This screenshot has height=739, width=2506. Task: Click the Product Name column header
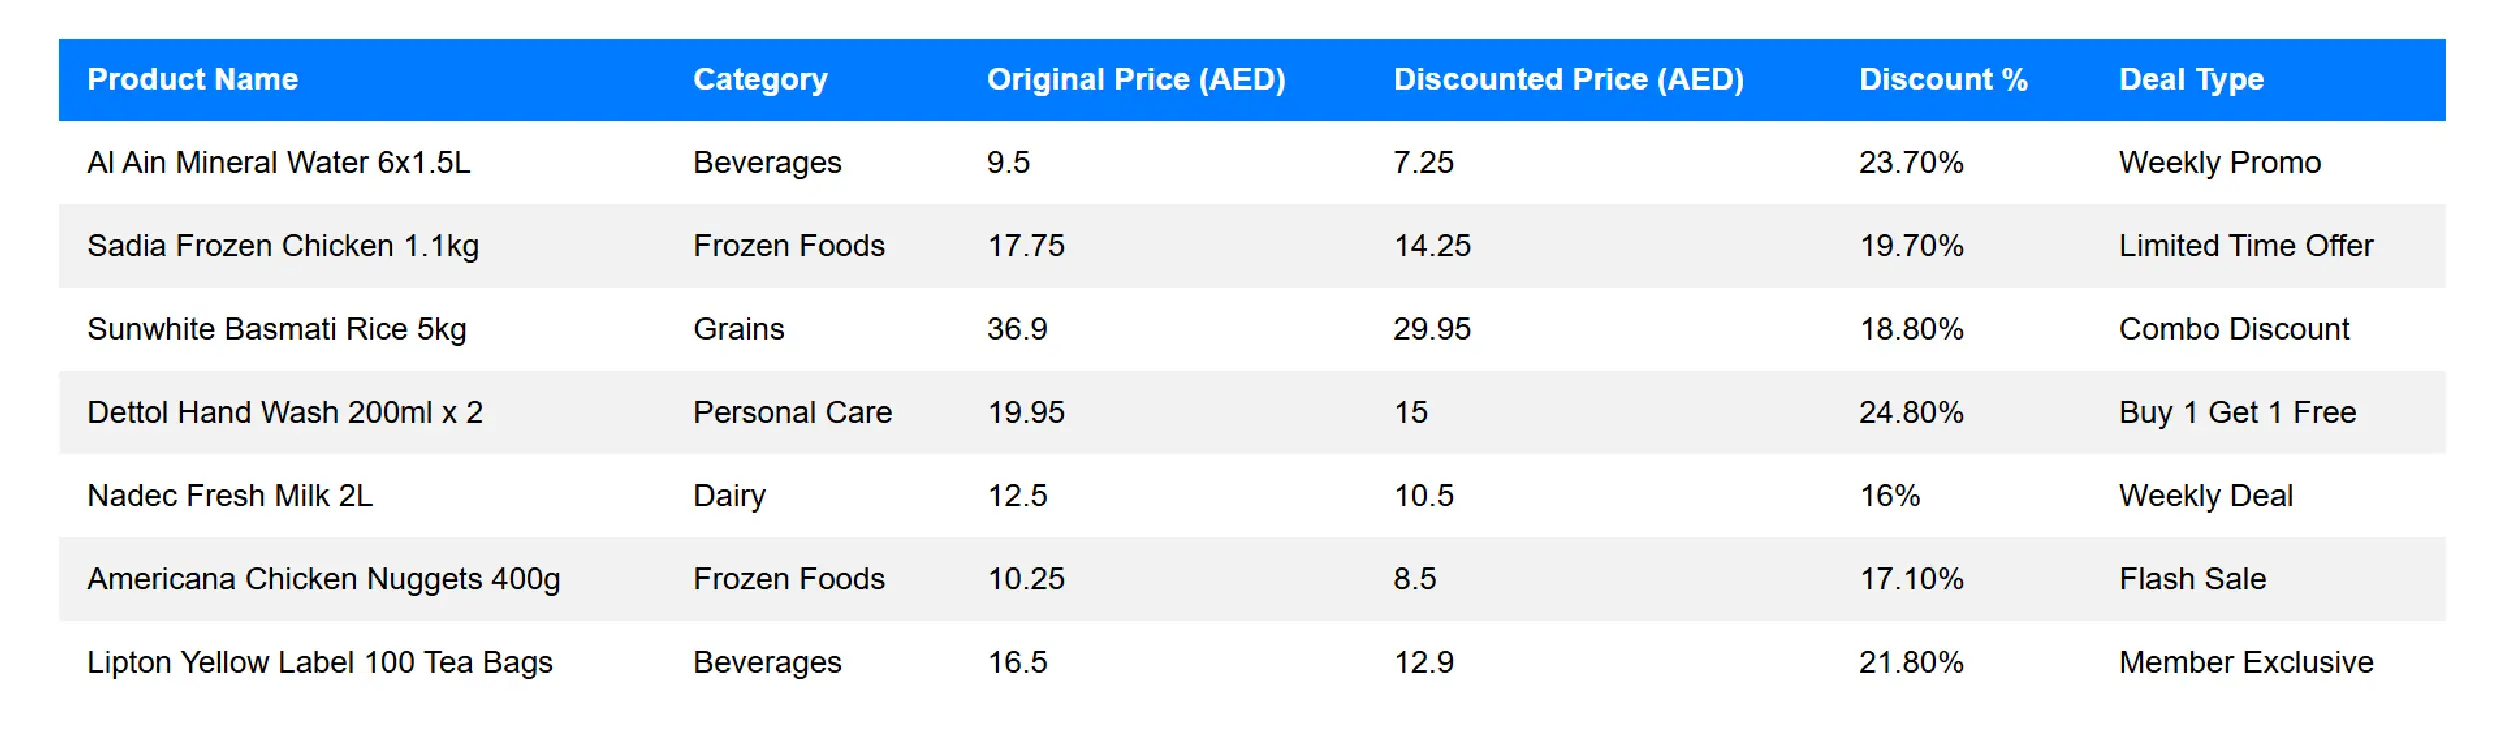tap(192, 80)
